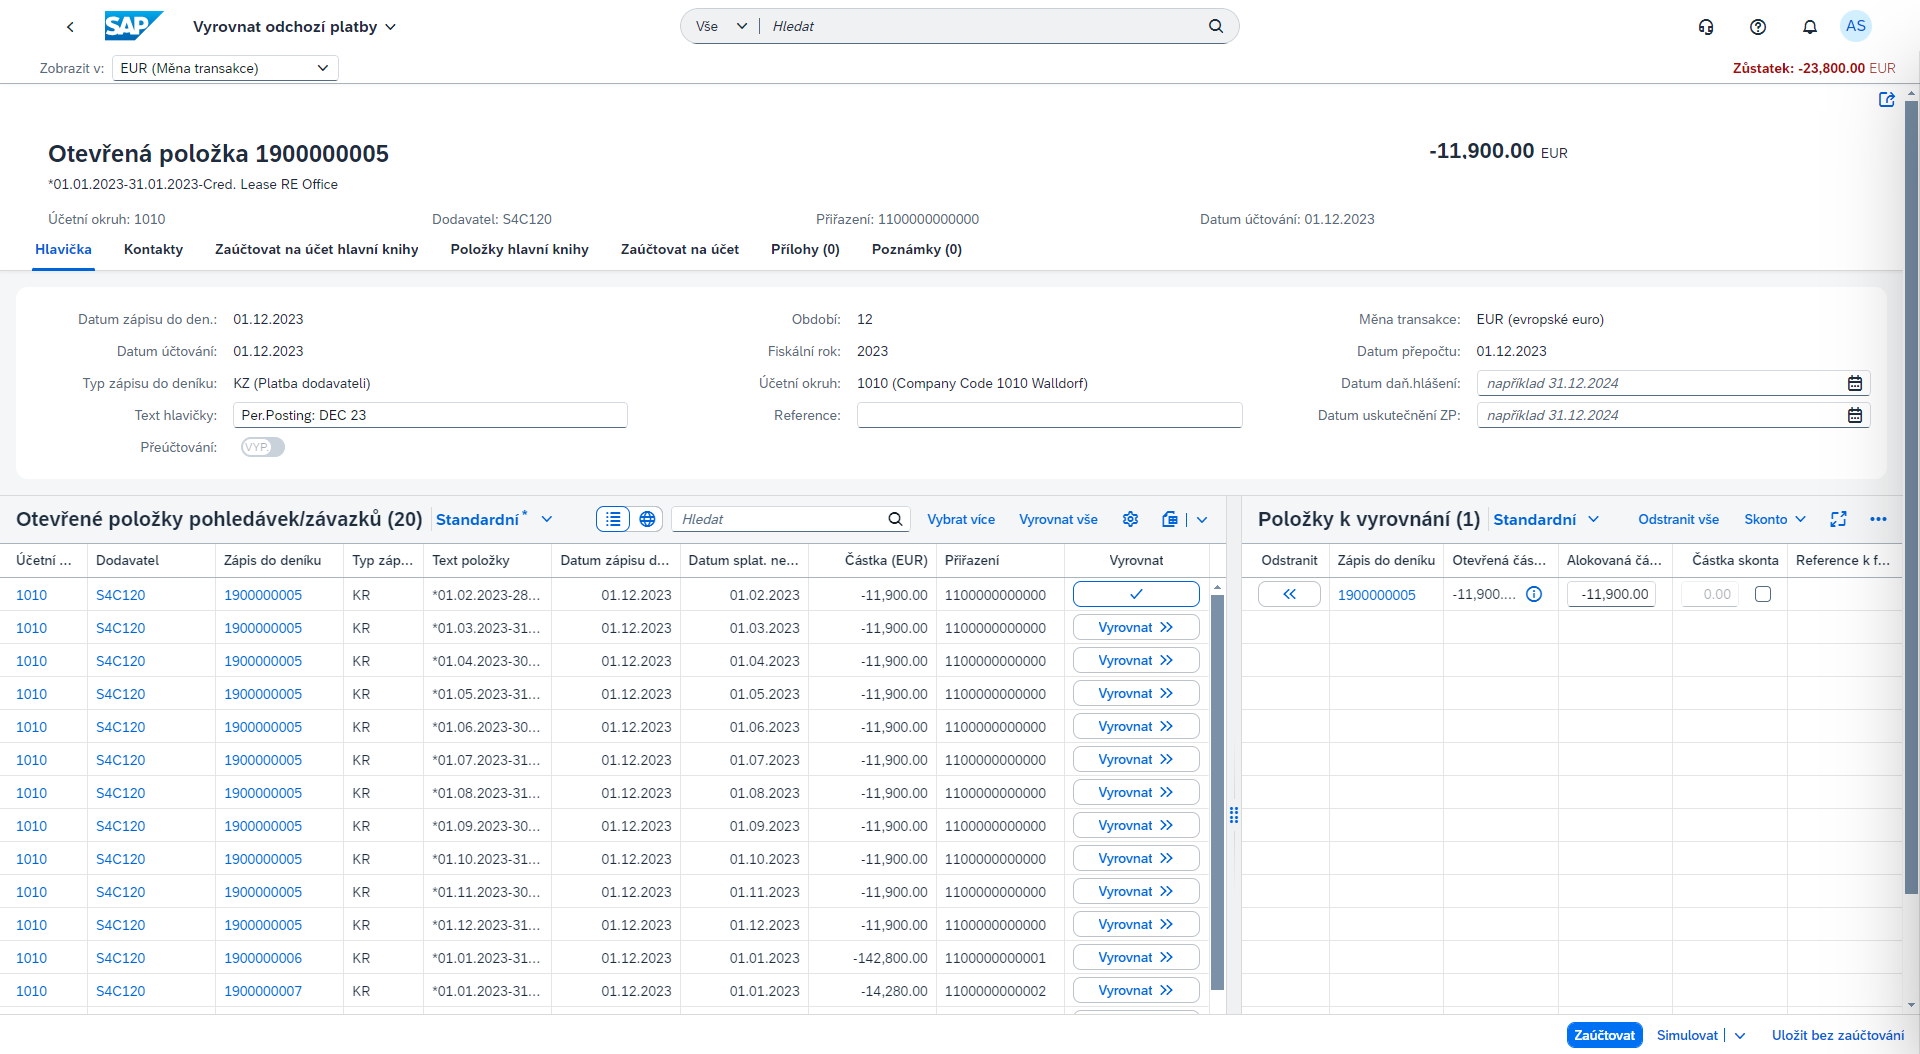This screenshot has width=1920, height=1054.
Task: Select the list view icon above open items
Action: pos(612,519)
